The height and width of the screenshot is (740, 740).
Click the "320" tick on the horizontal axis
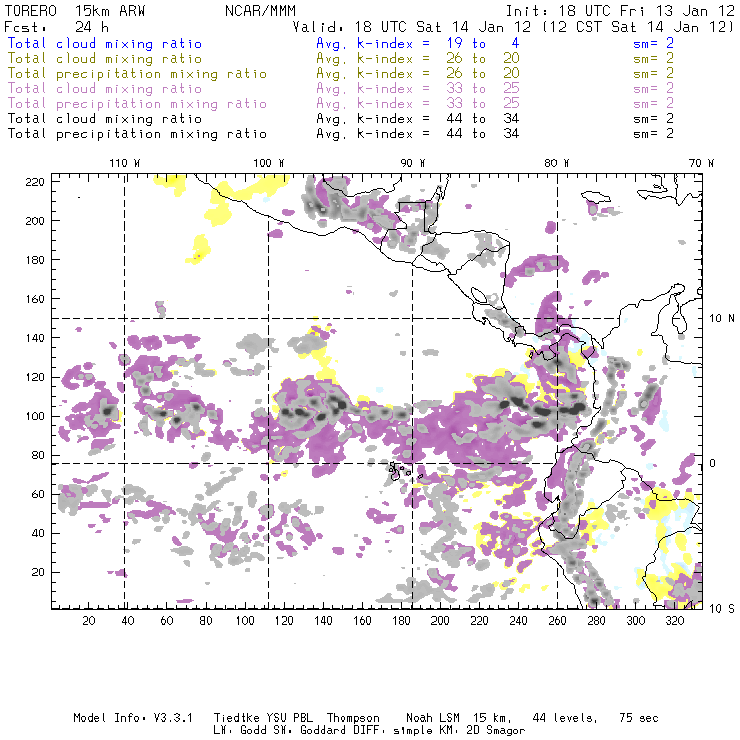pyautogui.click(x=674, y=621)
